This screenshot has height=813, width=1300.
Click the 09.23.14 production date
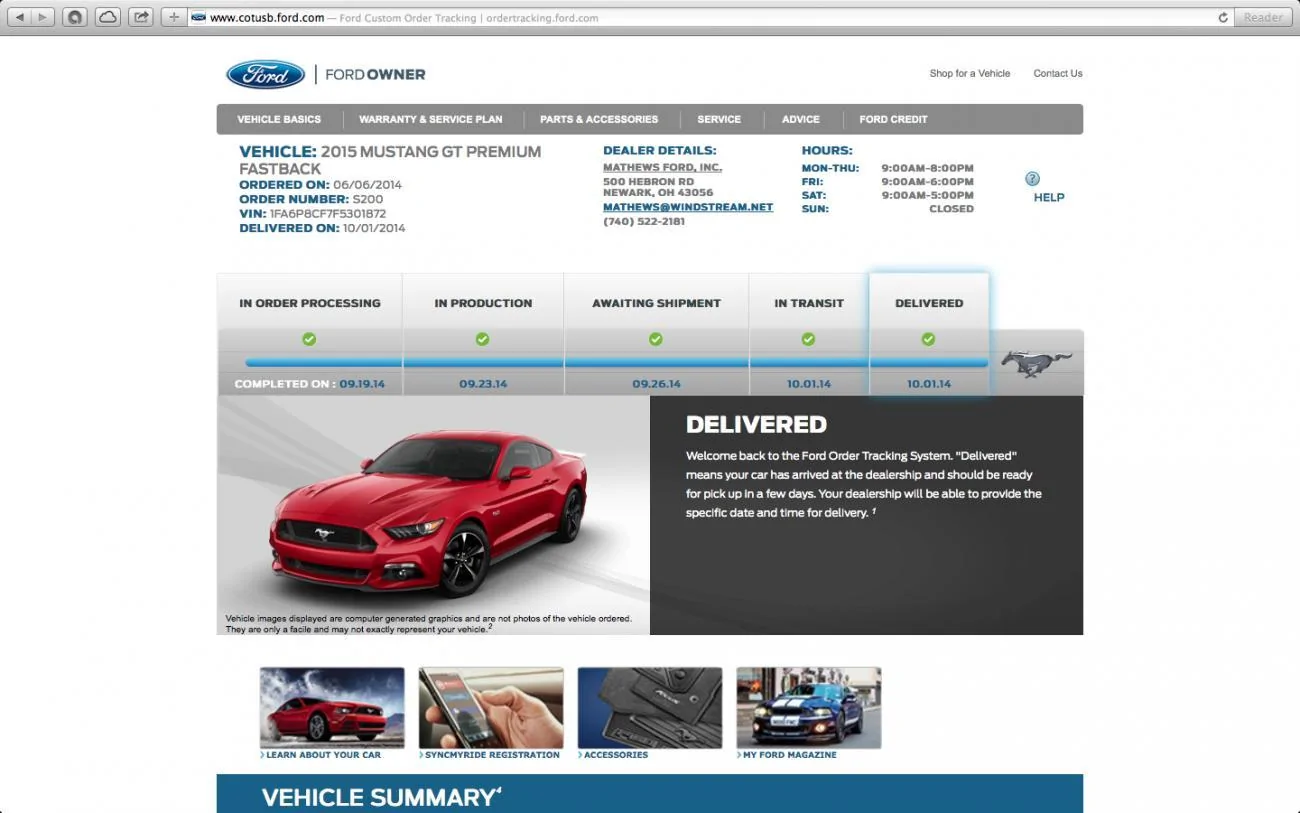pyautogui.click(x=483, y=384)
